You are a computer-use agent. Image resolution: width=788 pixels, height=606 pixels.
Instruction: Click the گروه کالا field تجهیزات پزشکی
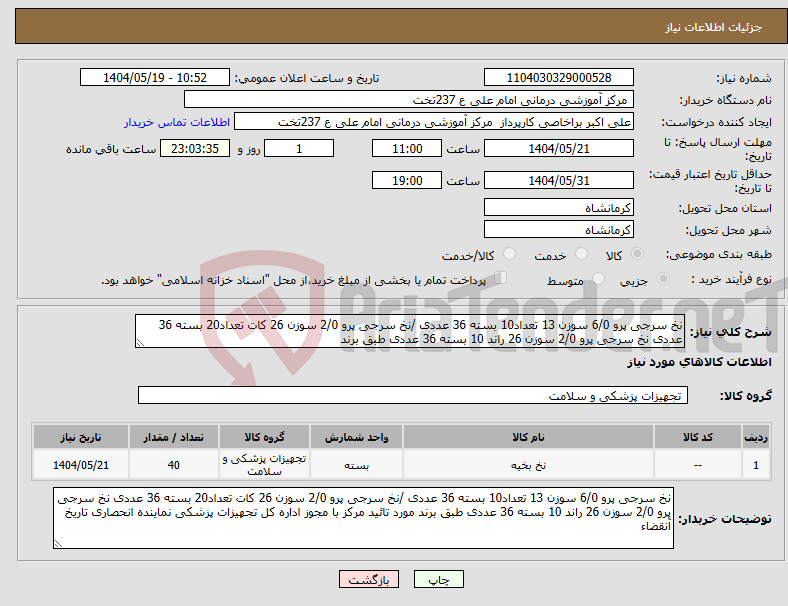pyautogui.click(x=413, y=395)
